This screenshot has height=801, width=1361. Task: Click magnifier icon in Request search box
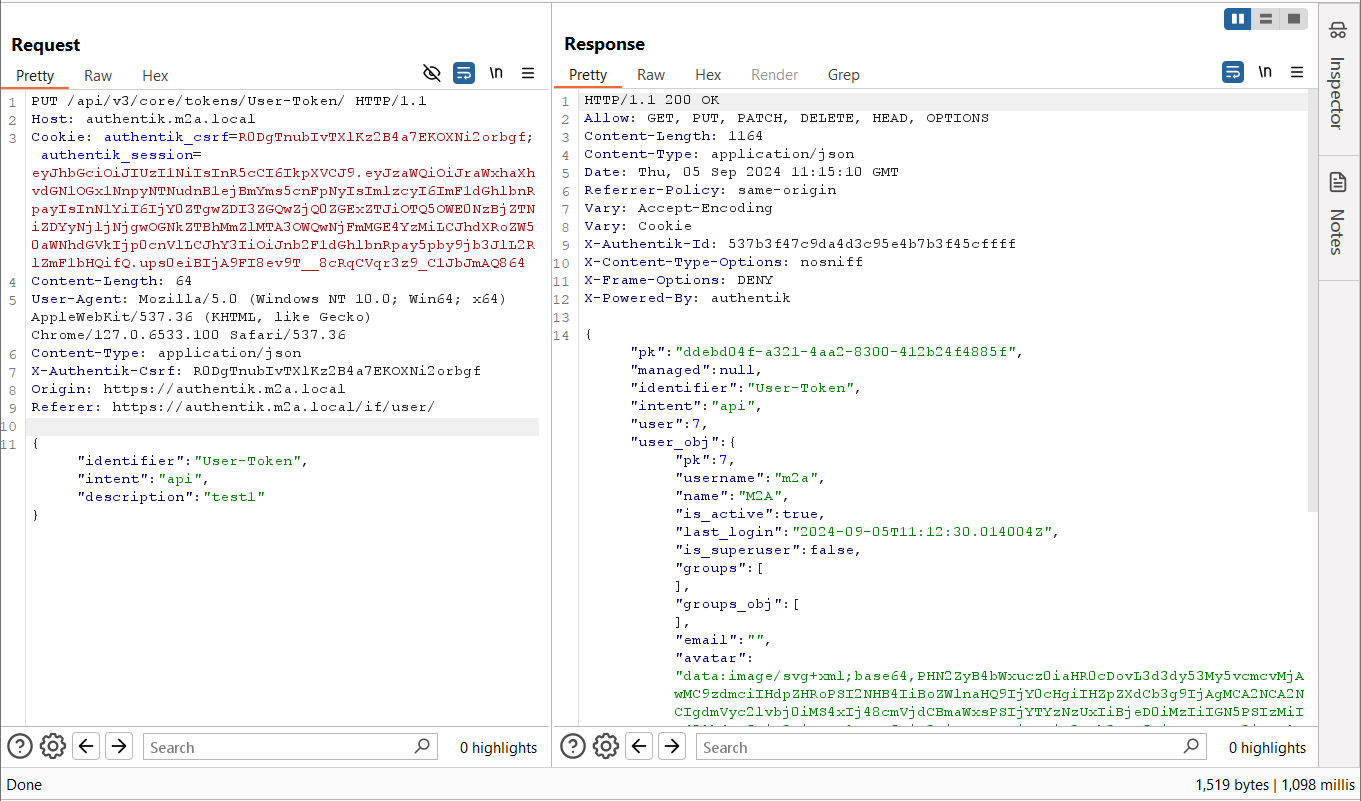(x=423, y=746)
